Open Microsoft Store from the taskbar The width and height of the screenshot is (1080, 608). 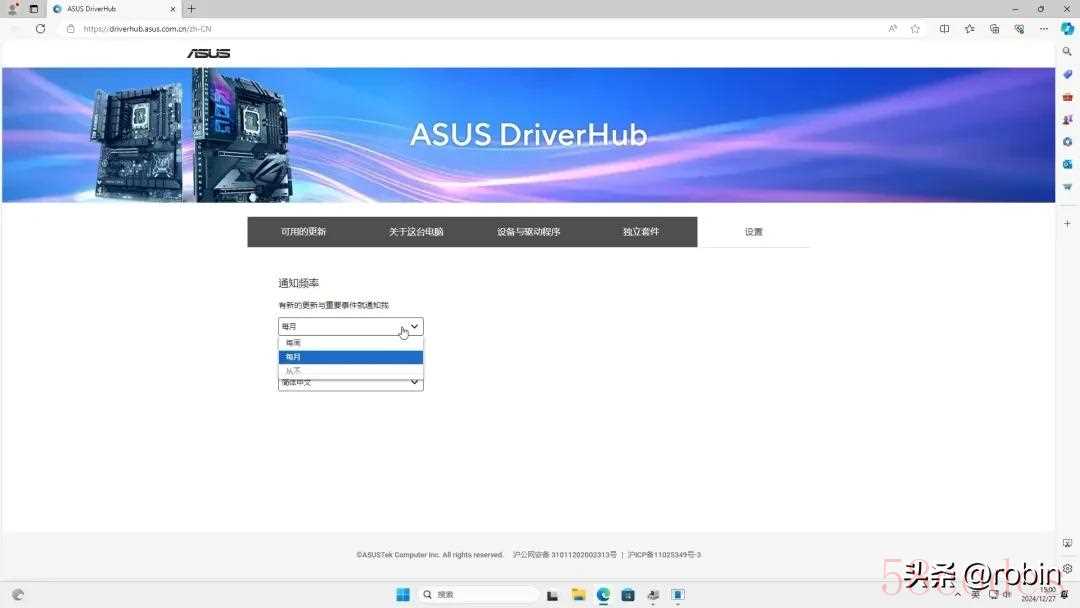point(628,595)
